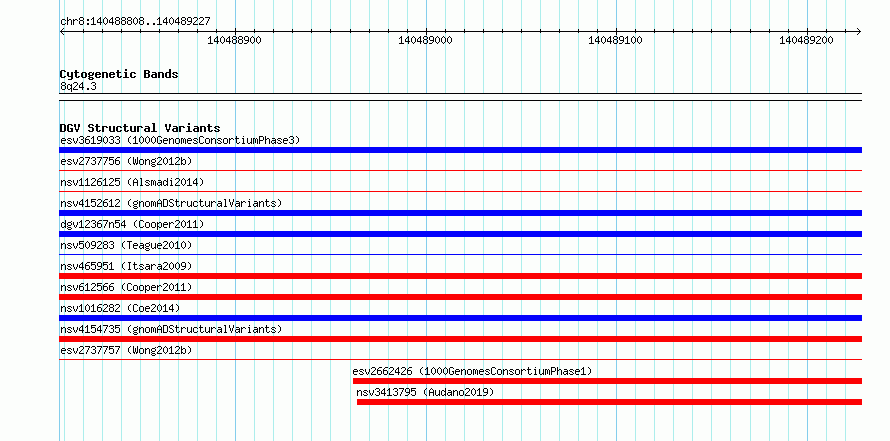Image resolution: width=890 pixels, height=441 pixels.
Task: Open esv2662426 (1000GenomesConsortiumPhase1) label
Action: [x=472, y=371]
